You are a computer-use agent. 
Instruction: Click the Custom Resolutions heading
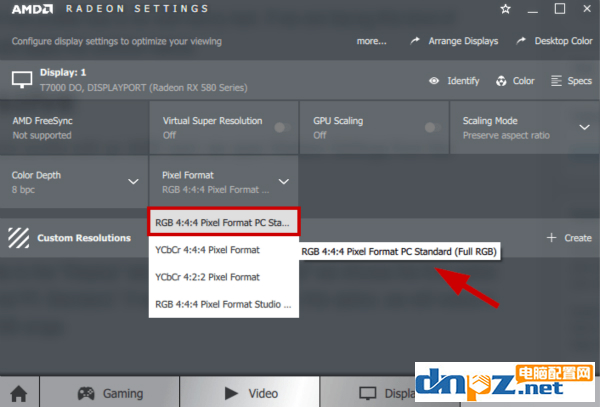click(84, 238)
